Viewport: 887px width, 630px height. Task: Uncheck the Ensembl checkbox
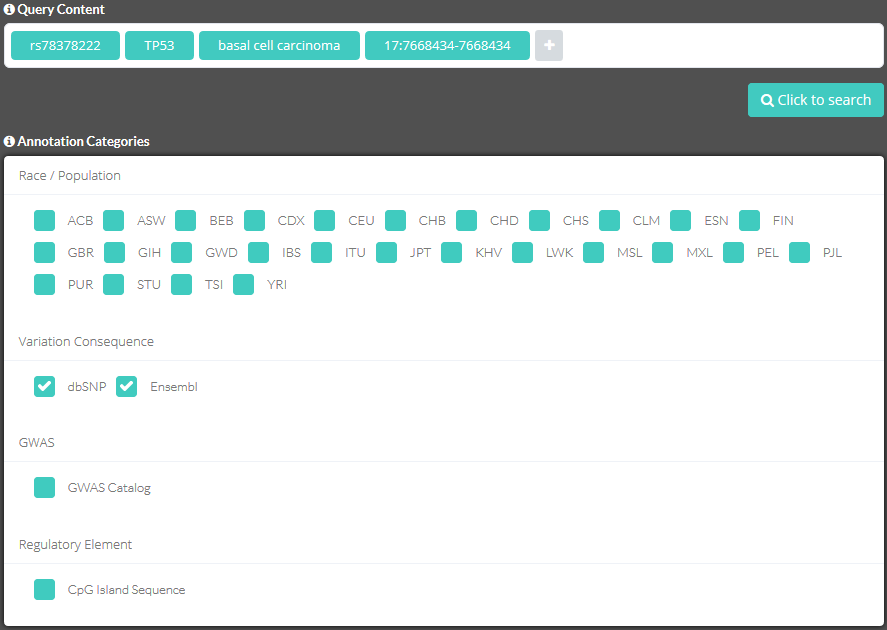coord(127,387)
